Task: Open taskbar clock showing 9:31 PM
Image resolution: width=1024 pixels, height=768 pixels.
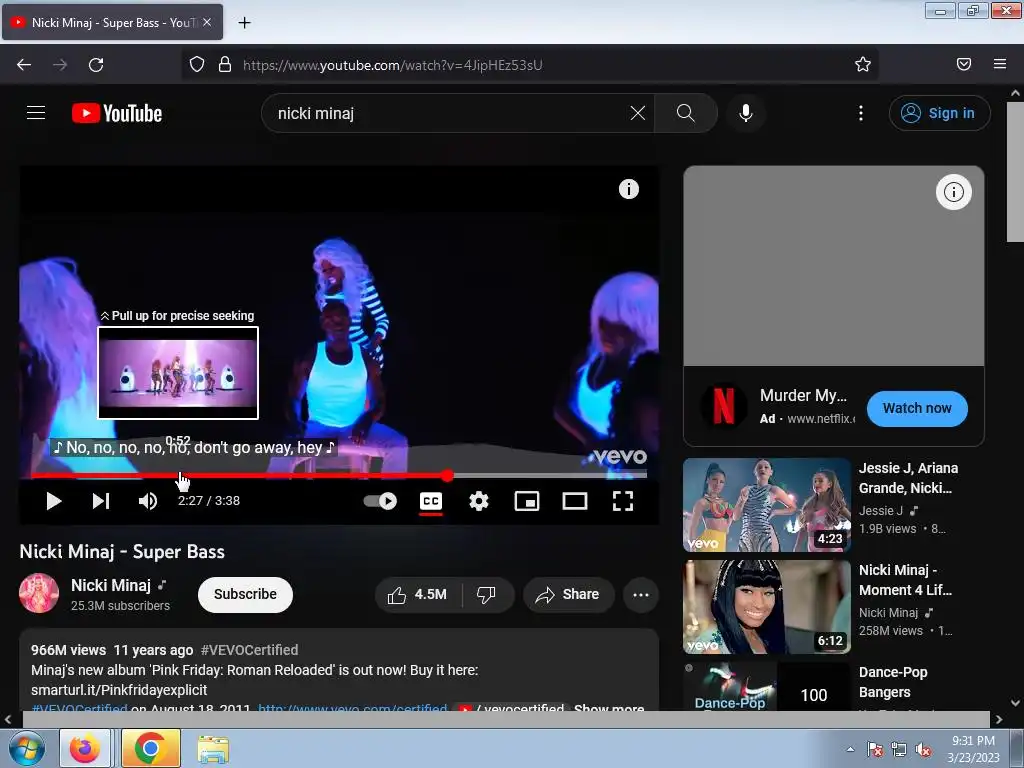Action: click(x=973, y=749)
